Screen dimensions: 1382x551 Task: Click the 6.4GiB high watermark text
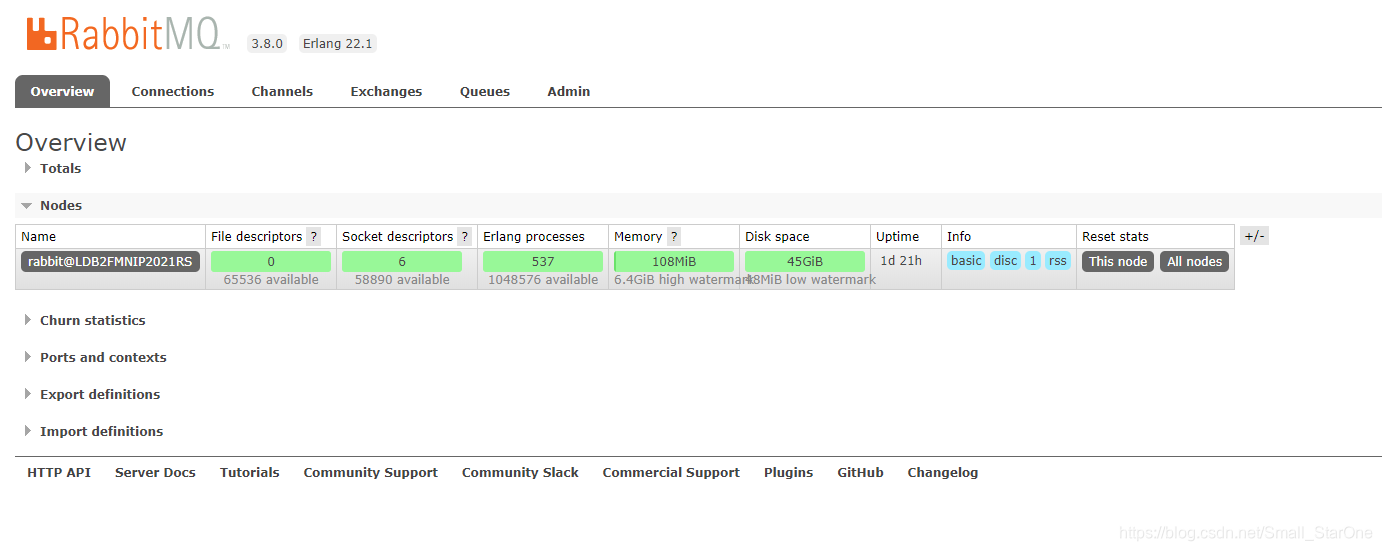[683, 280]
